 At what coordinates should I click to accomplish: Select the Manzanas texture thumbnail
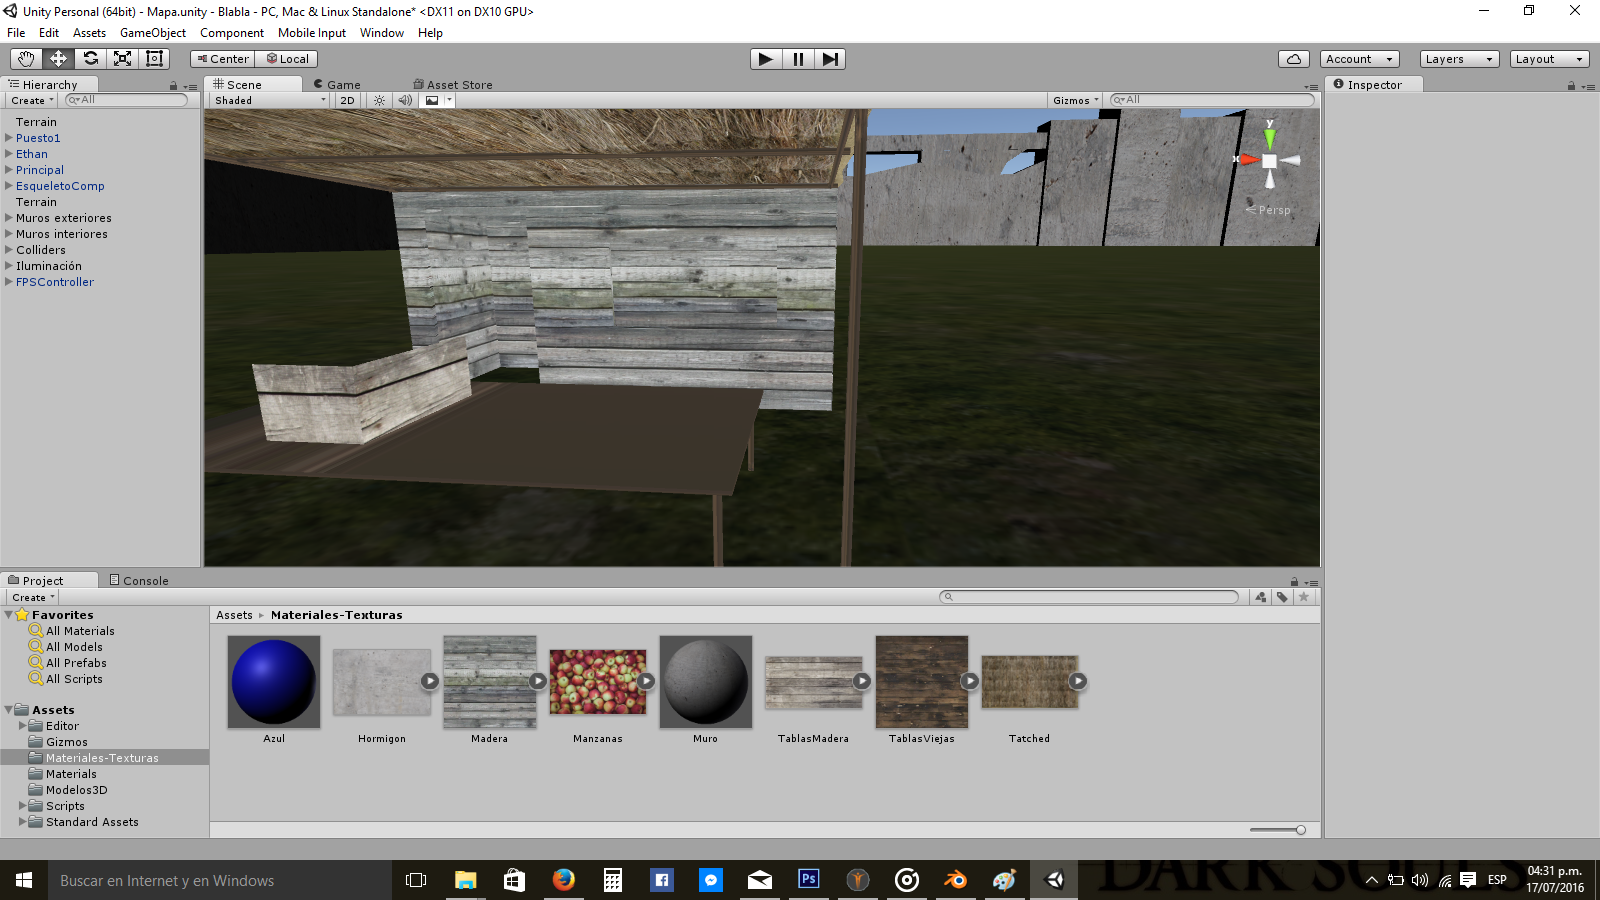coord(598,682)
